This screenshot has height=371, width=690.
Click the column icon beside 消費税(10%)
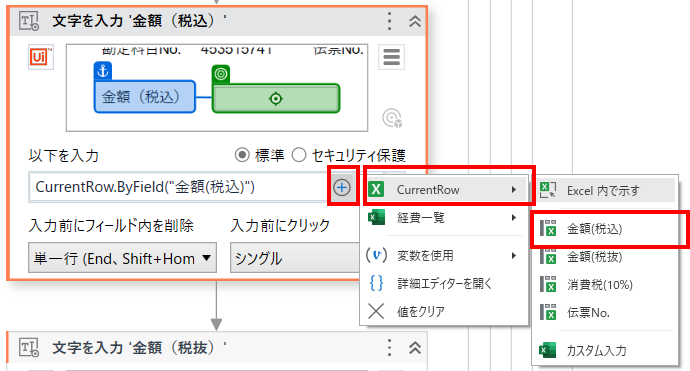click(548, 285)
